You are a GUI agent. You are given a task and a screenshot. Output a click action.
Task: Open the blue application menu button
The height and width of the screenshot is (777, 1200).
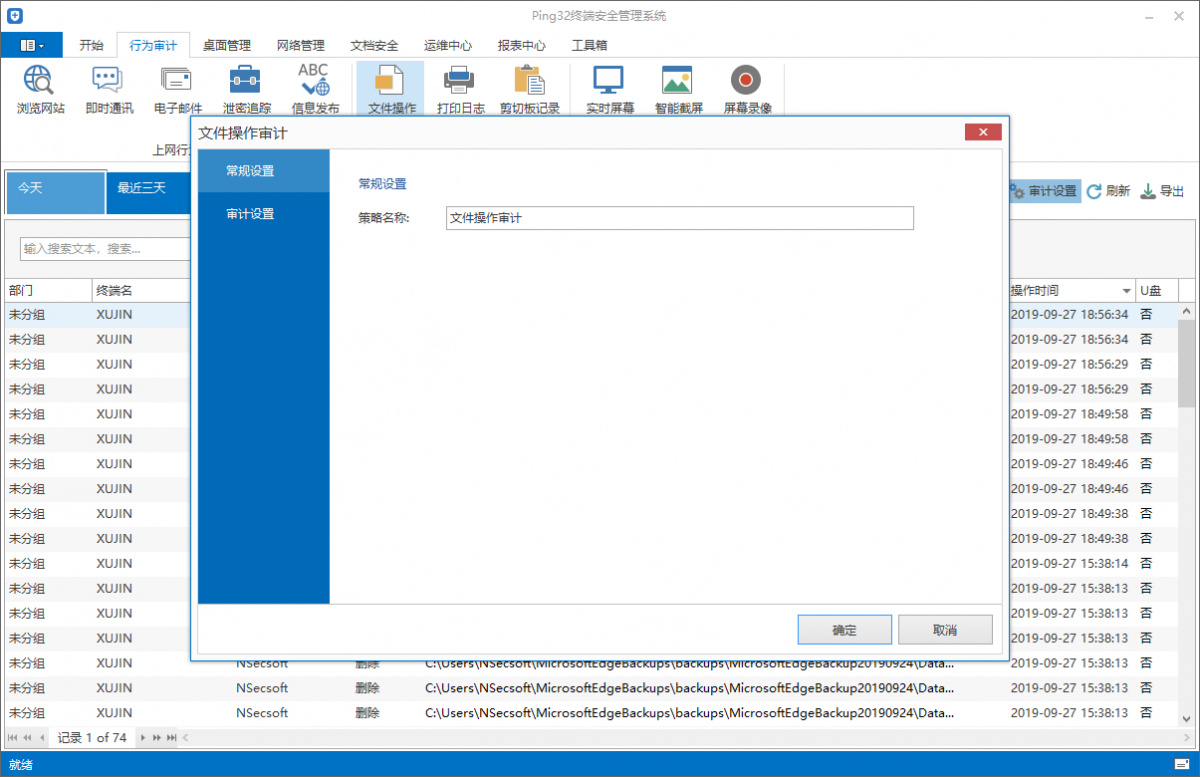pos(32,45)
